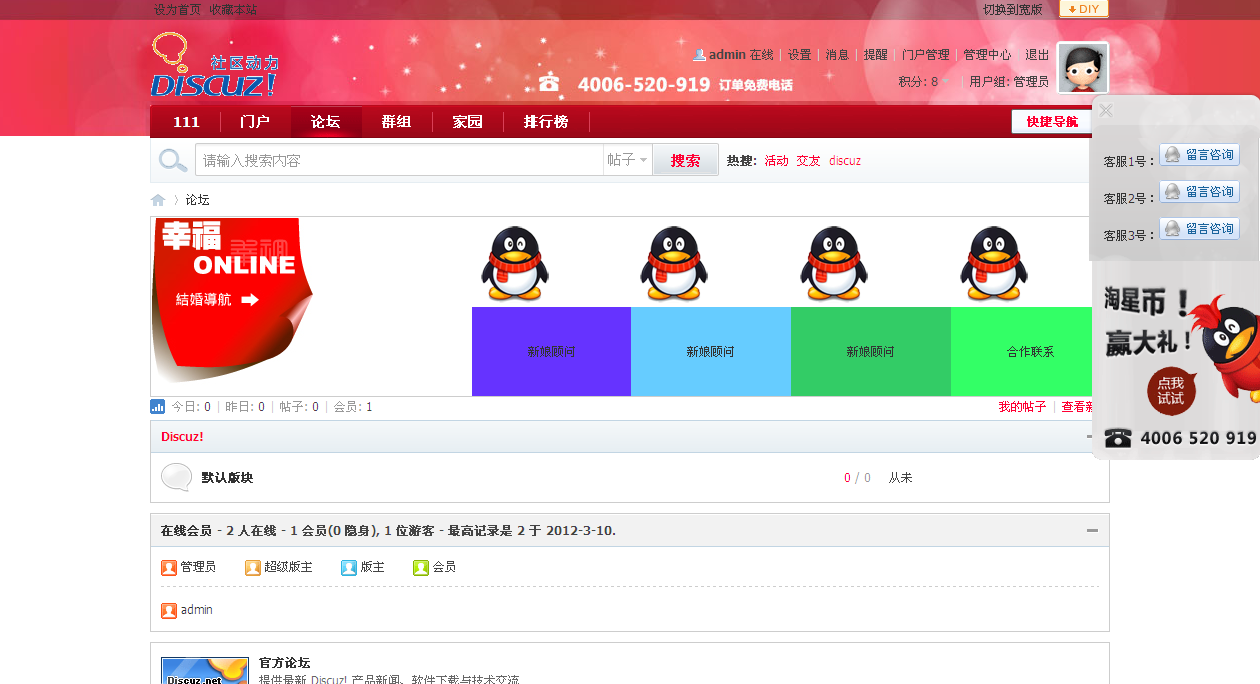
Task: Close the floating customer service panel
Action: (1106, 111)
